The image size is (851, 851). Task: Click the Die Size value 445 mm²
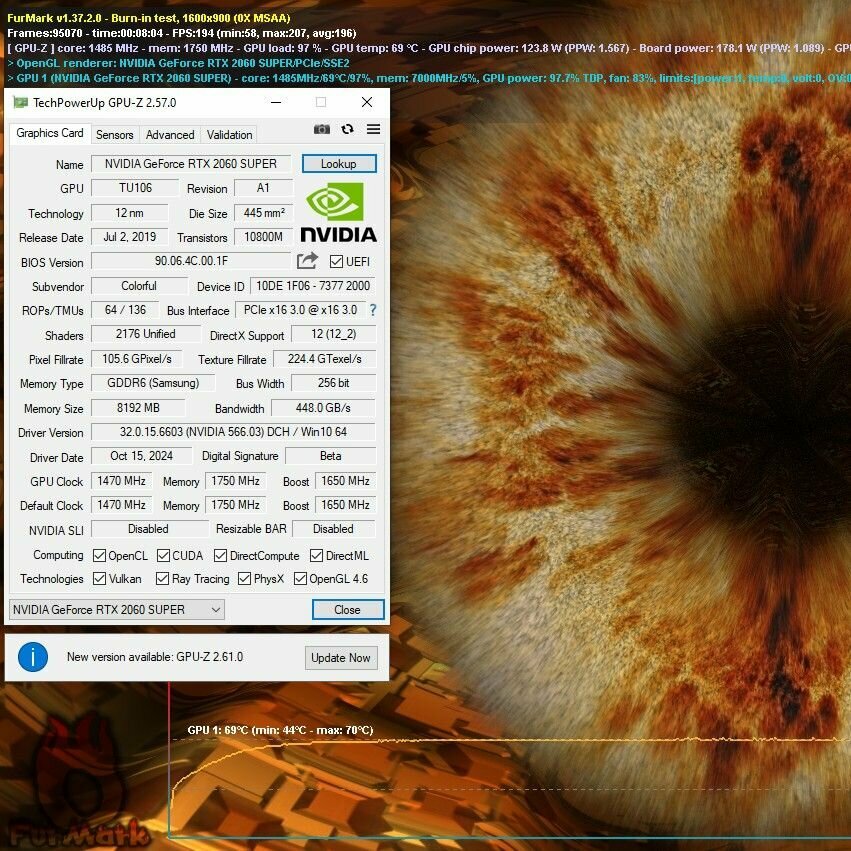click(264, 213)
